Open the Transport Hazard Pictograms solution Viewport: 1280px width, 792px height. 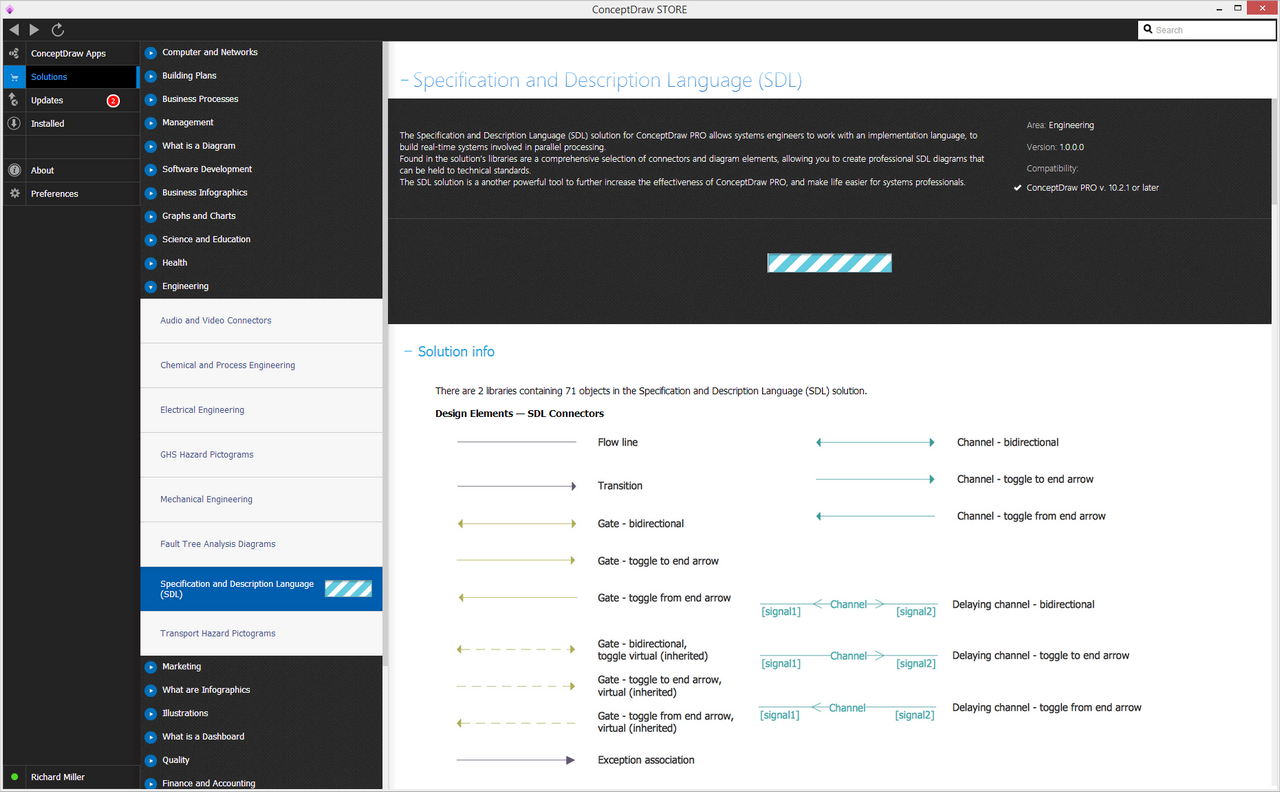pos(262,634)
